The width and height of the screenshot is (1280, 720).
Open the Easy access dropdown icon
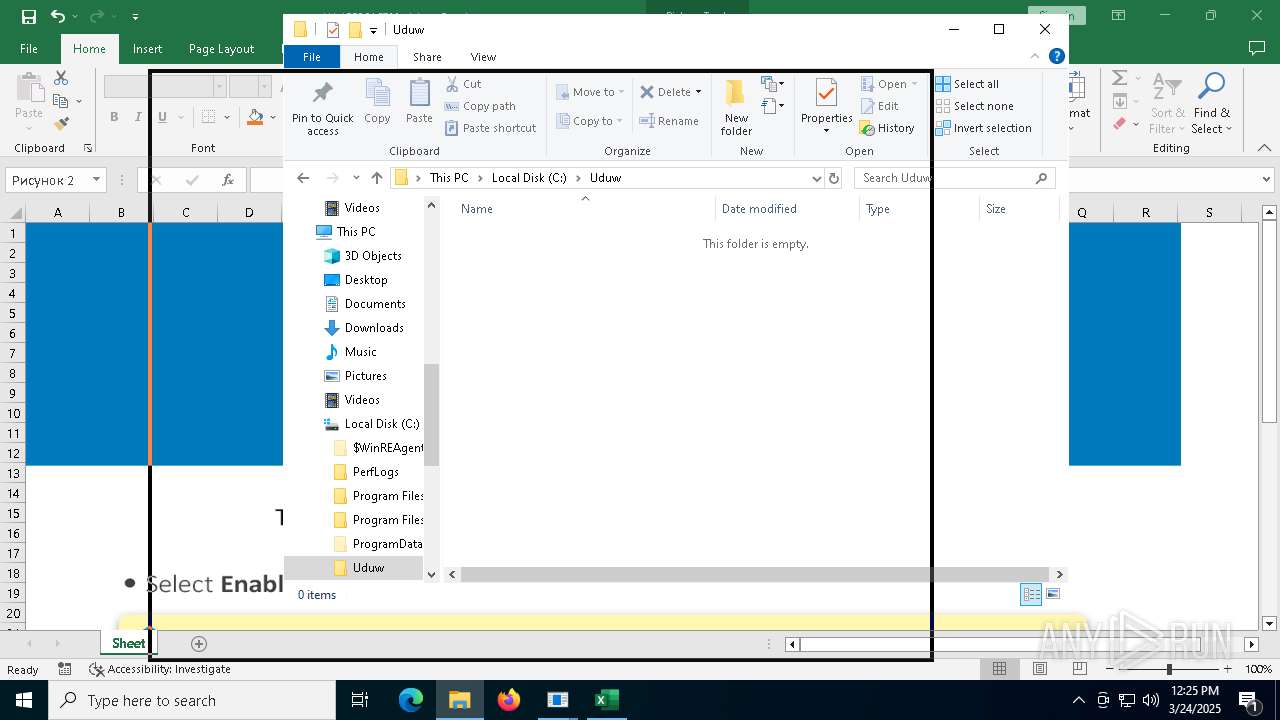772,105
